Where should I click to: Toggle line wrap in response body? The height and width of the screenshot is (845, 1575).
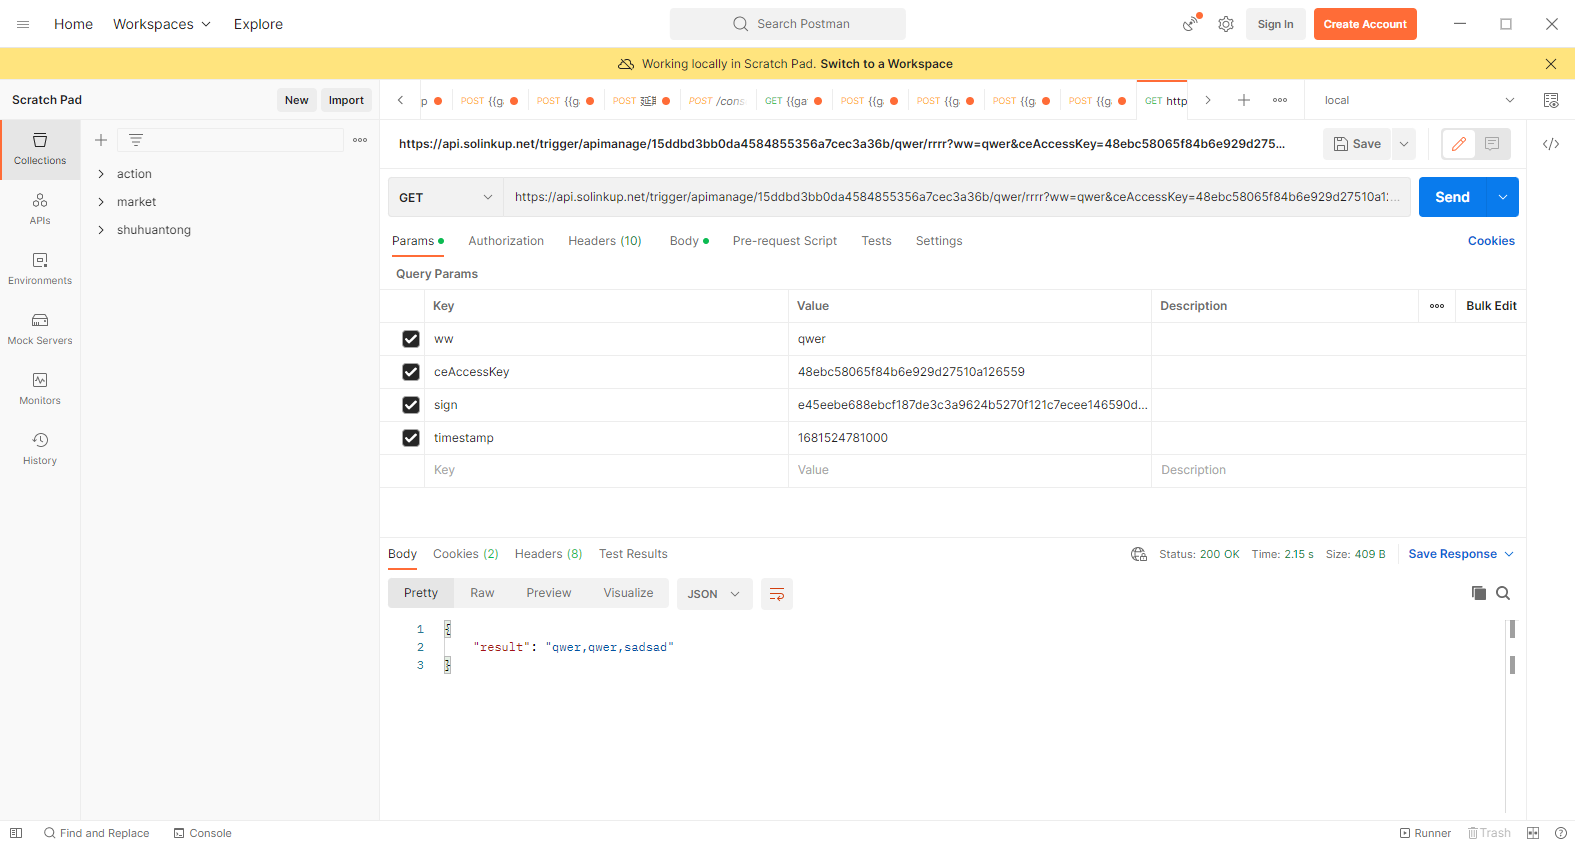(777, 594)
